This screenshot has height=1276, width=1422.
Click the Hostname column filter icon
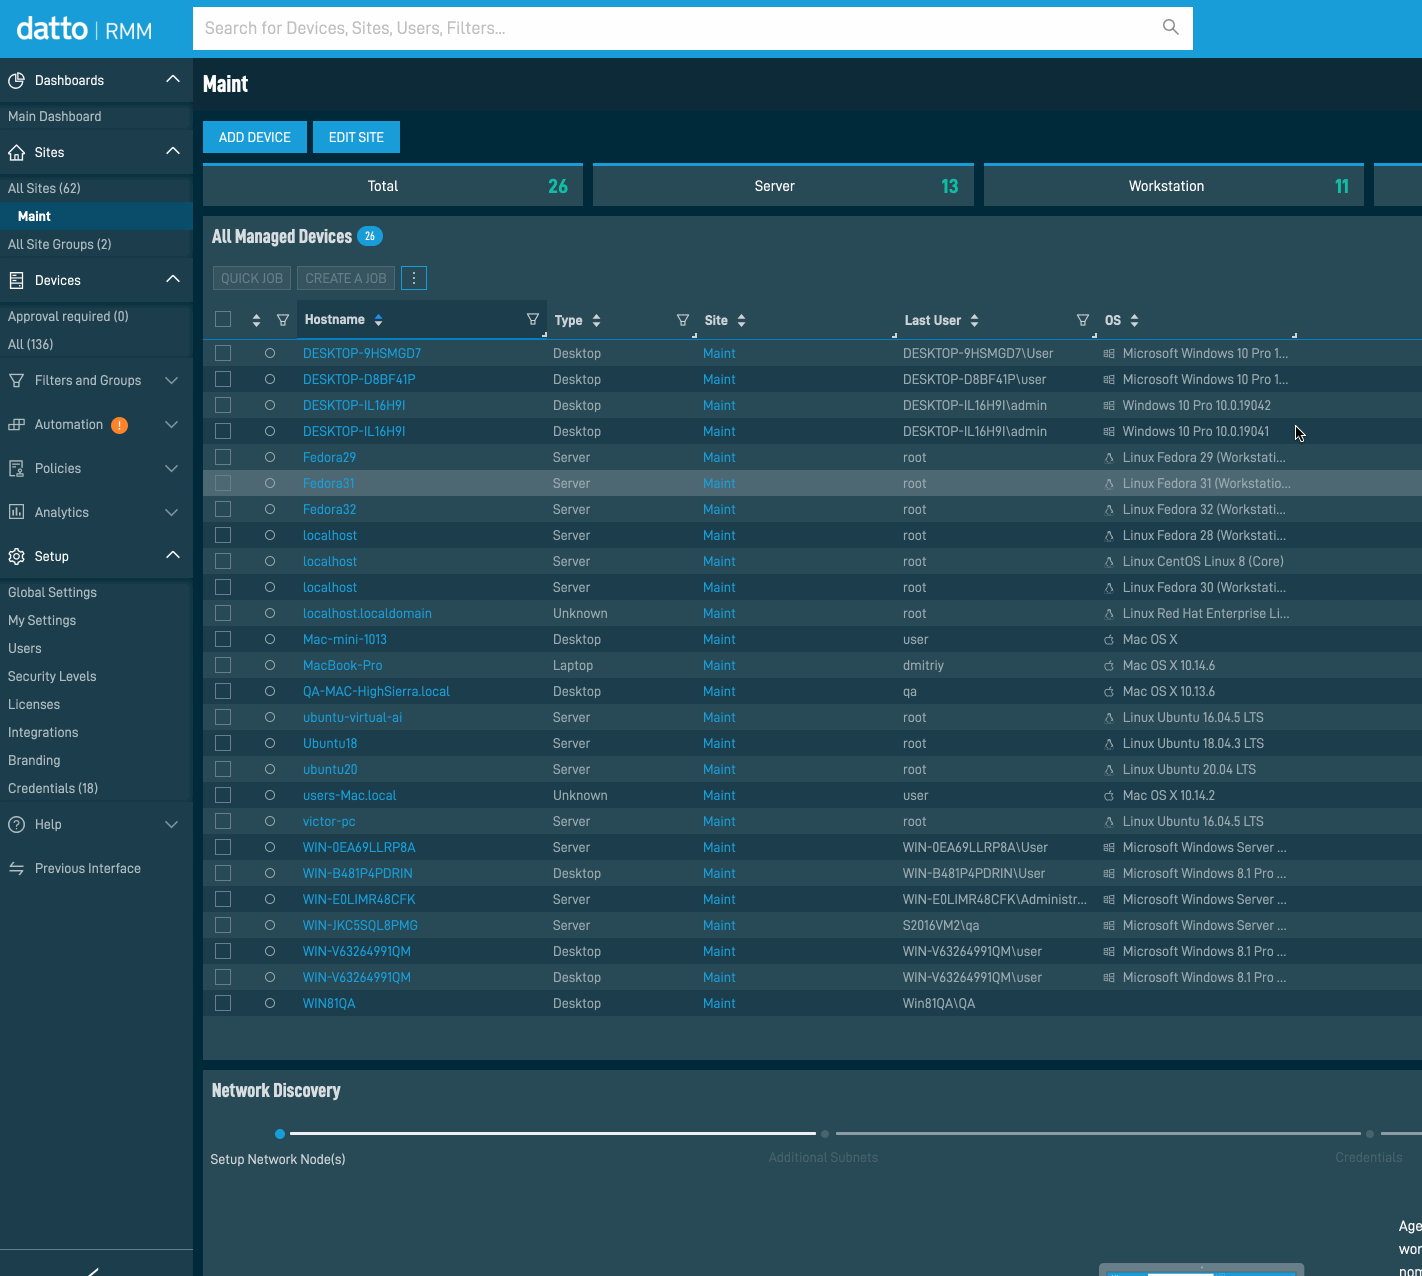[533, 319]
